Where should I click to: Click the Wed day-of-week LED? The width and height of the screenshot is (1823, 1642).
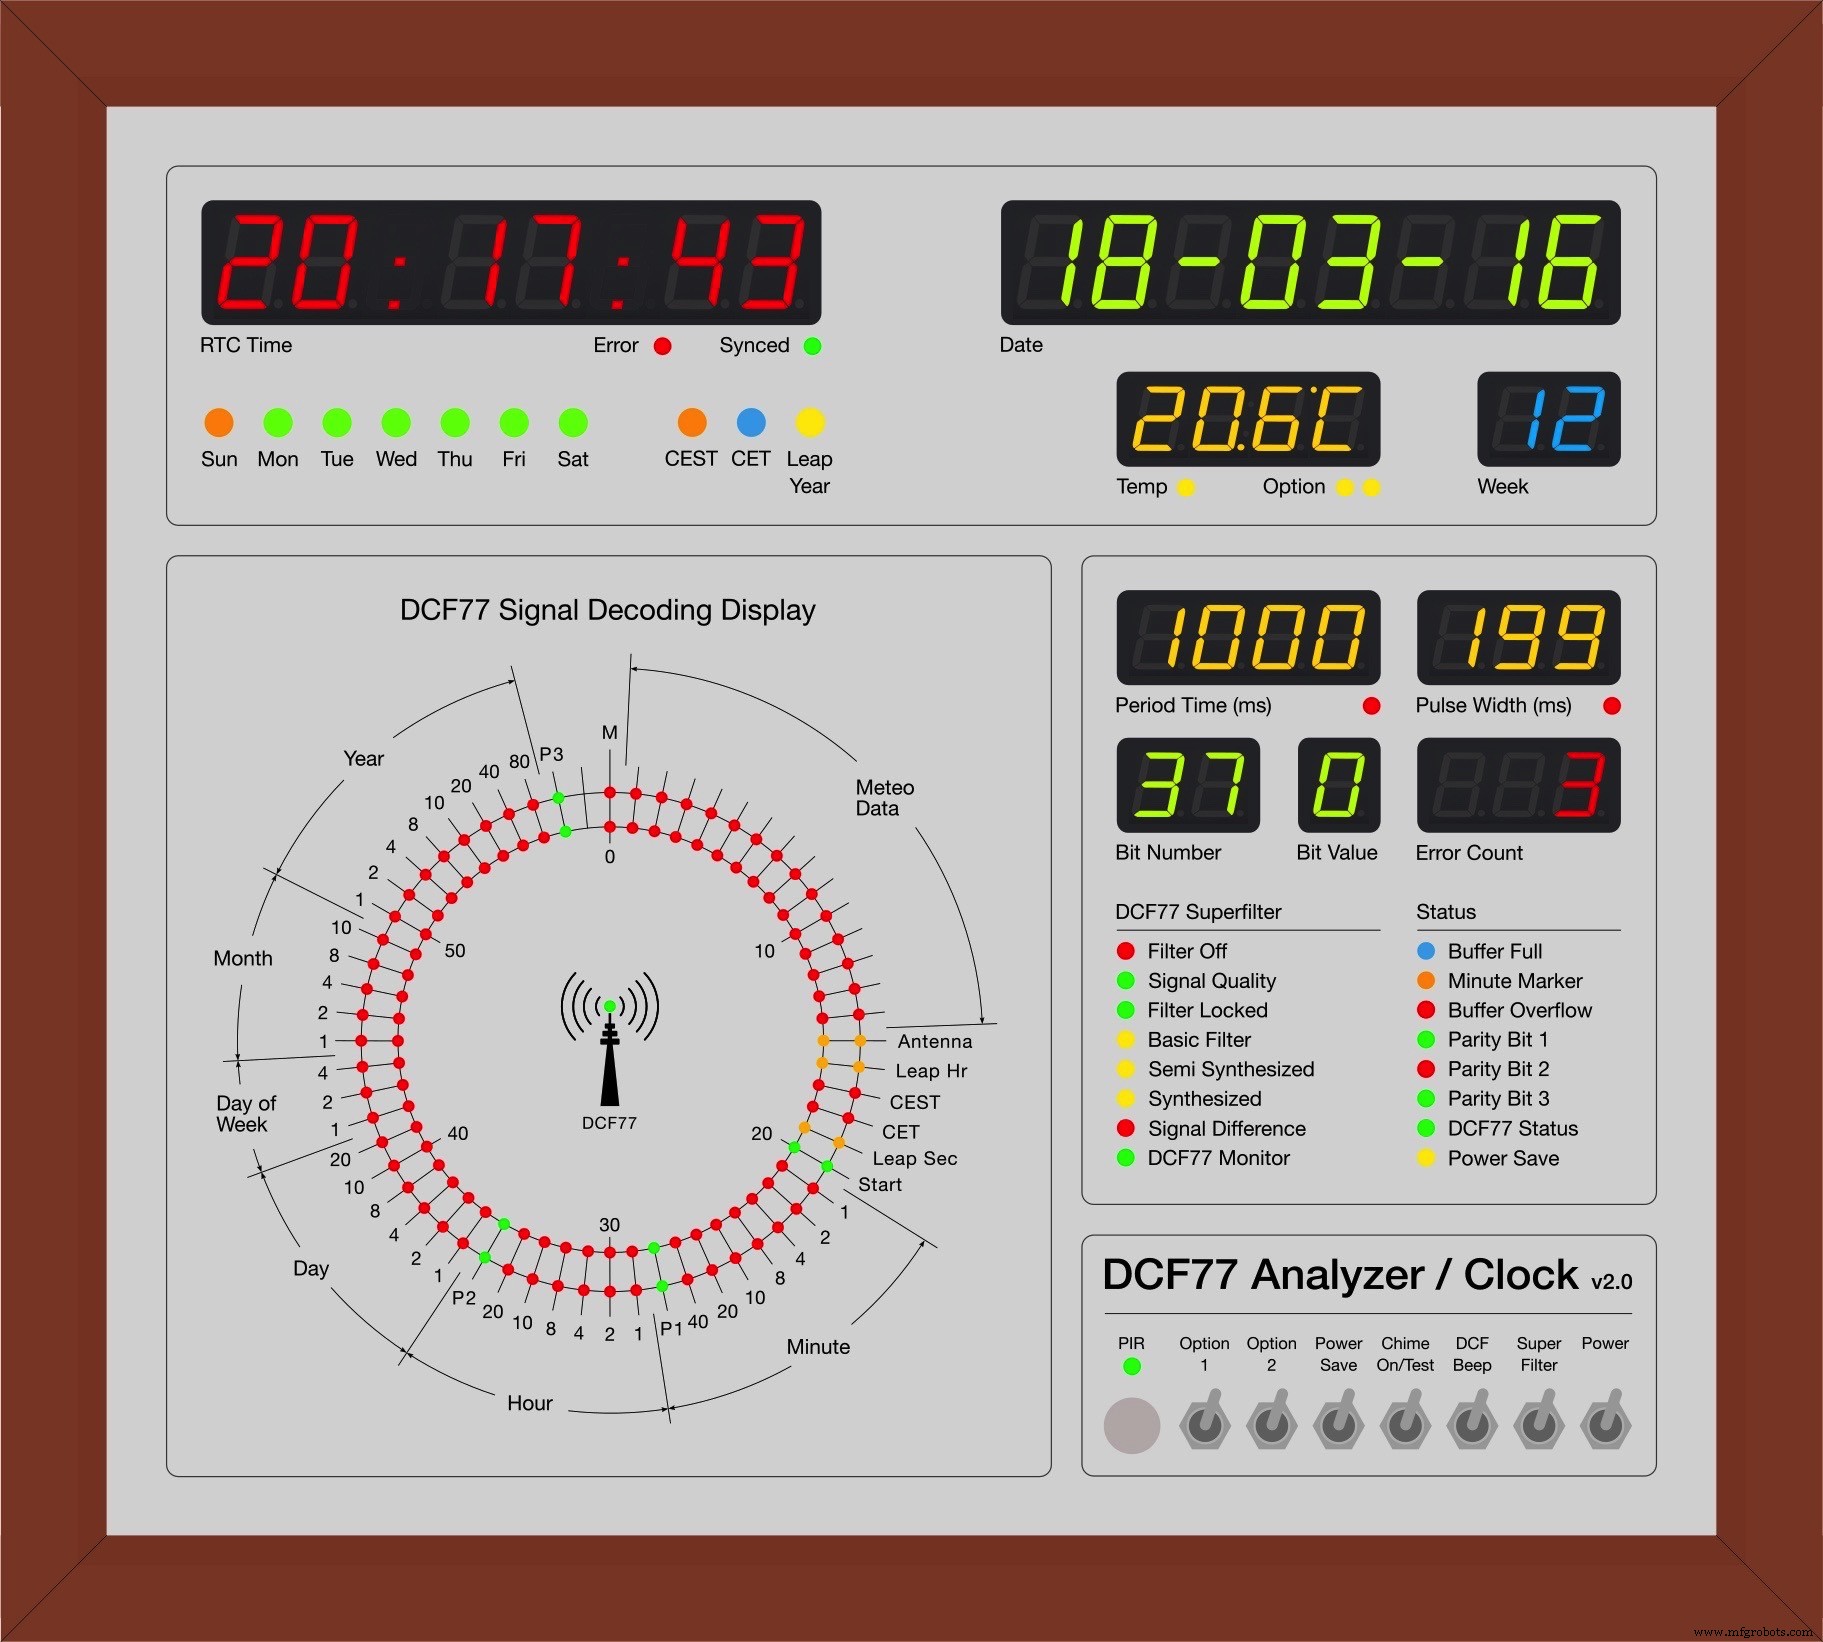pos(396,422)
